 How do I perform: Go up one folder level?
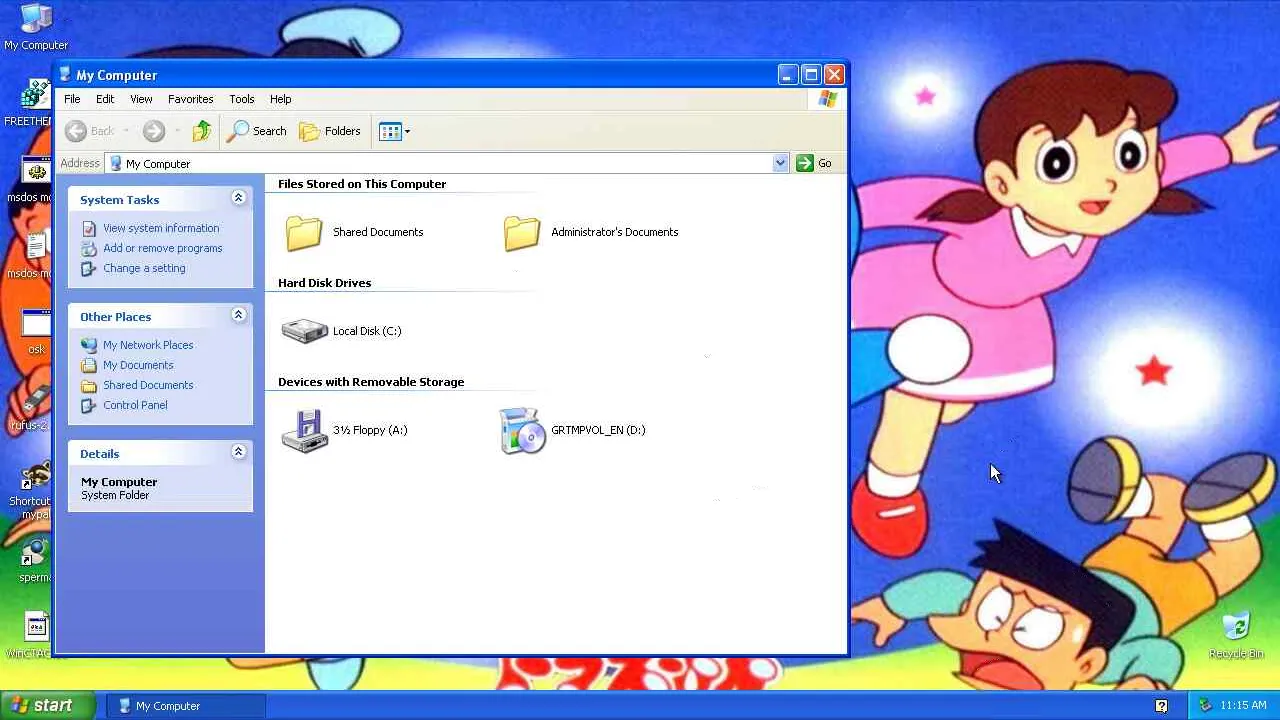click(202, 131)
